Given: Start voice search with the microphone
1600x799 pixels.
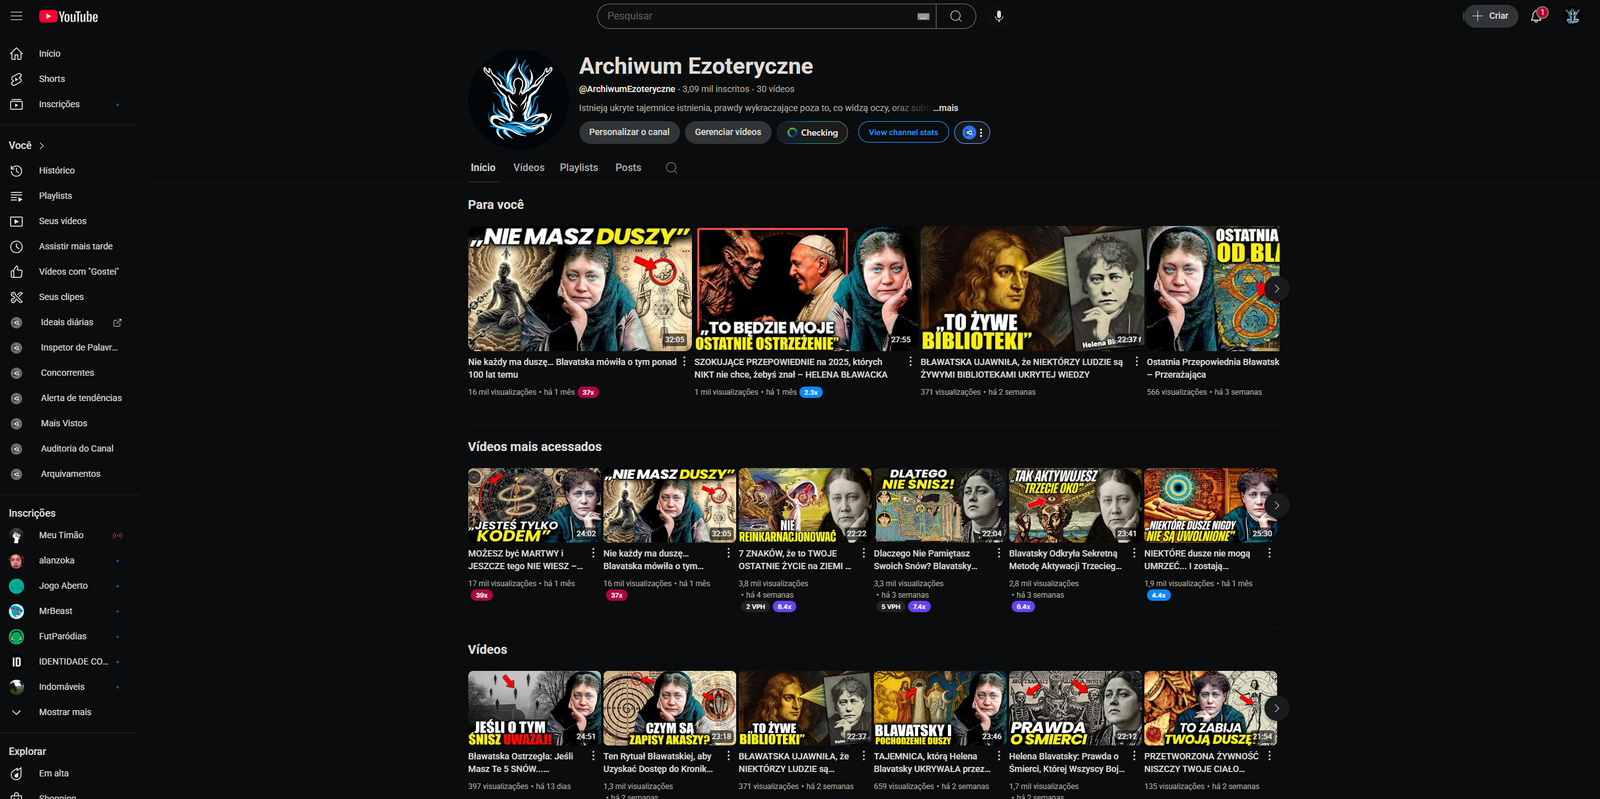Looking at the screenshot, I should pos(999,16).
